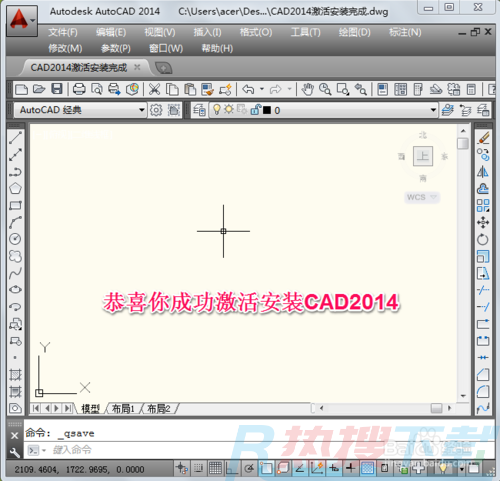Click the 上 face on the ViewCube
The height and width of the screenshot is (481, 500).
tap(423, 156)
